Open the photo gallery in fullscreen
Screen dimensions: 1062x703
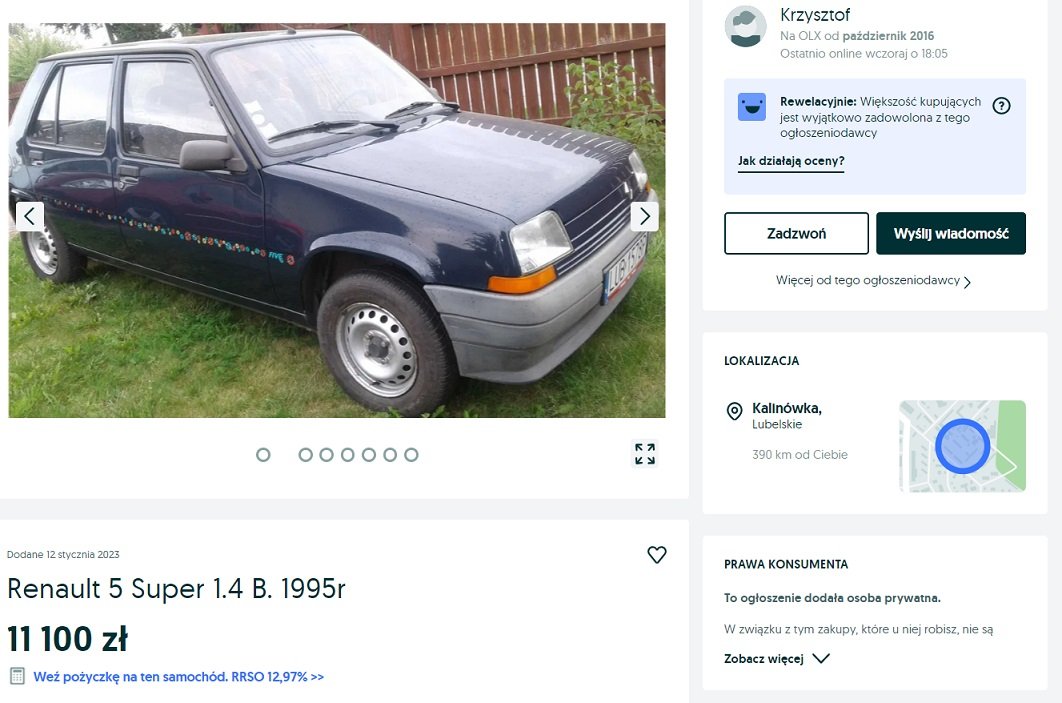click(x=645, y=454)
